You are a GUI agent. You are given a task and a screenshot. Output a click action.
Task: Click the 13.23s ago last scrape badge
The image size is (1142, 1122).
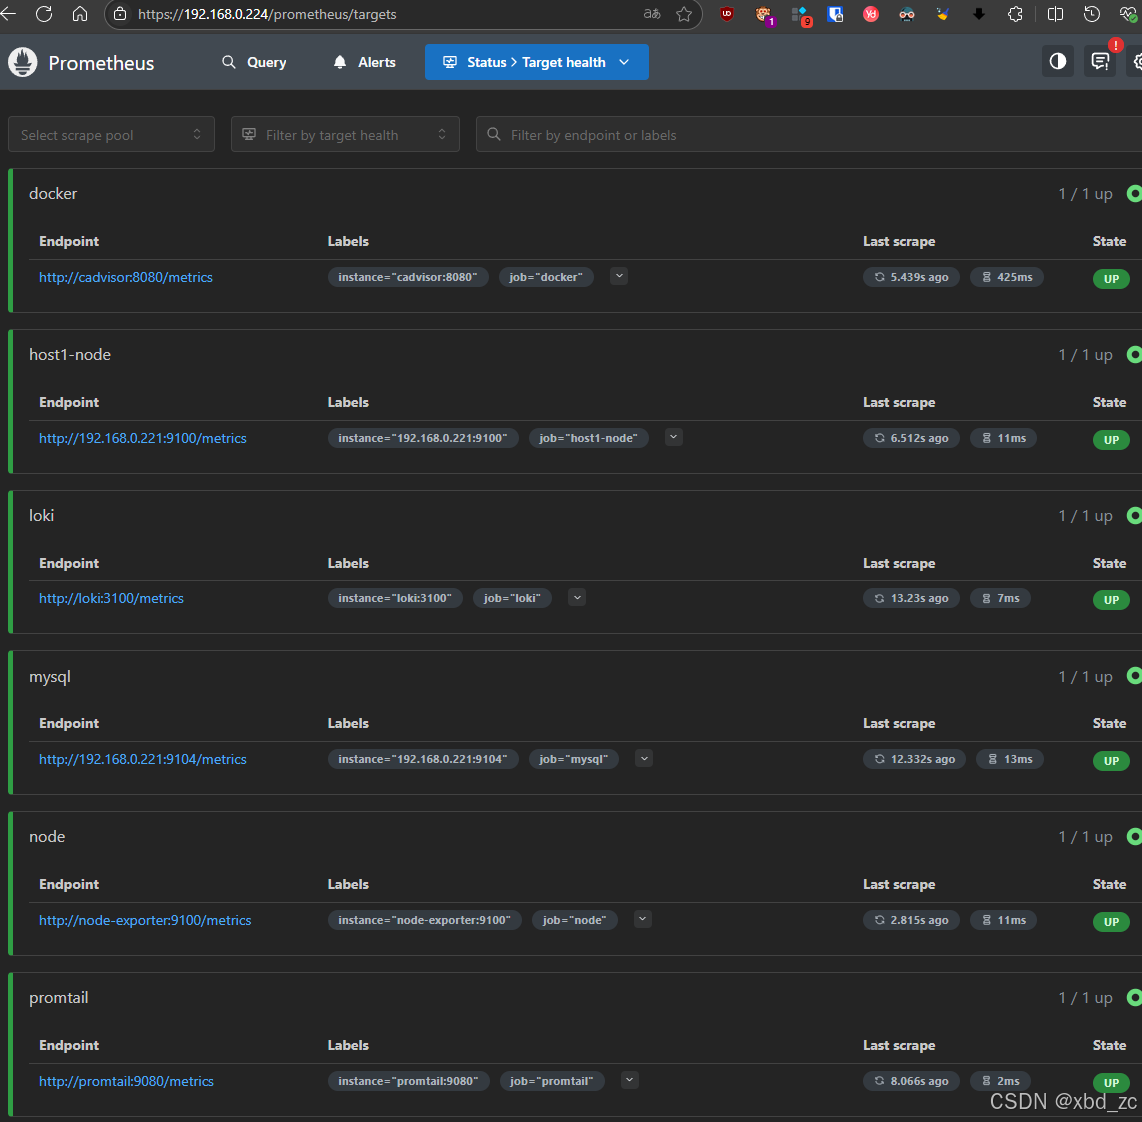(x=911, y=598)
